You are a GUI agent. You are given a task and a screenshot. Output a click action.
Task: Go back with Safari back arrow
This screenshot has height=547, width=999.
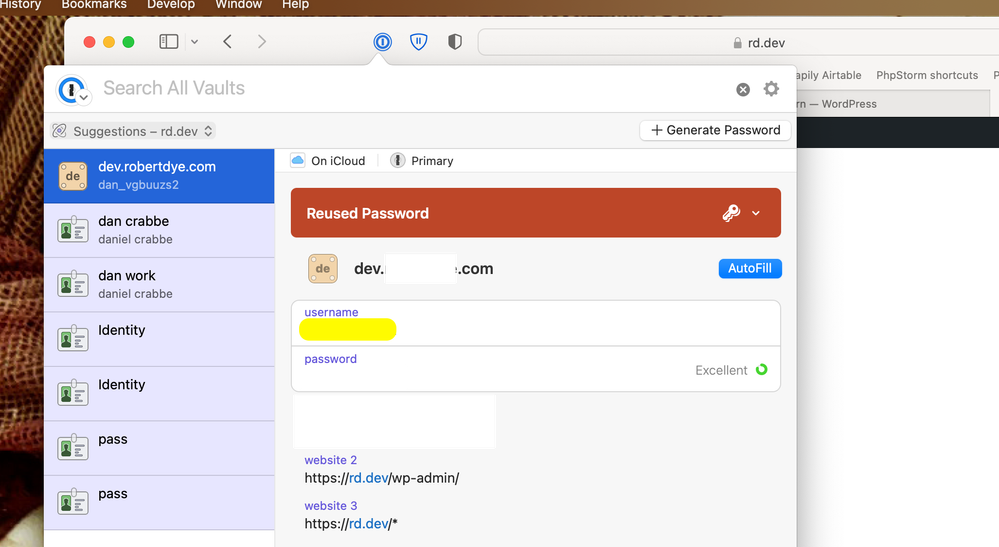[228, 42]
